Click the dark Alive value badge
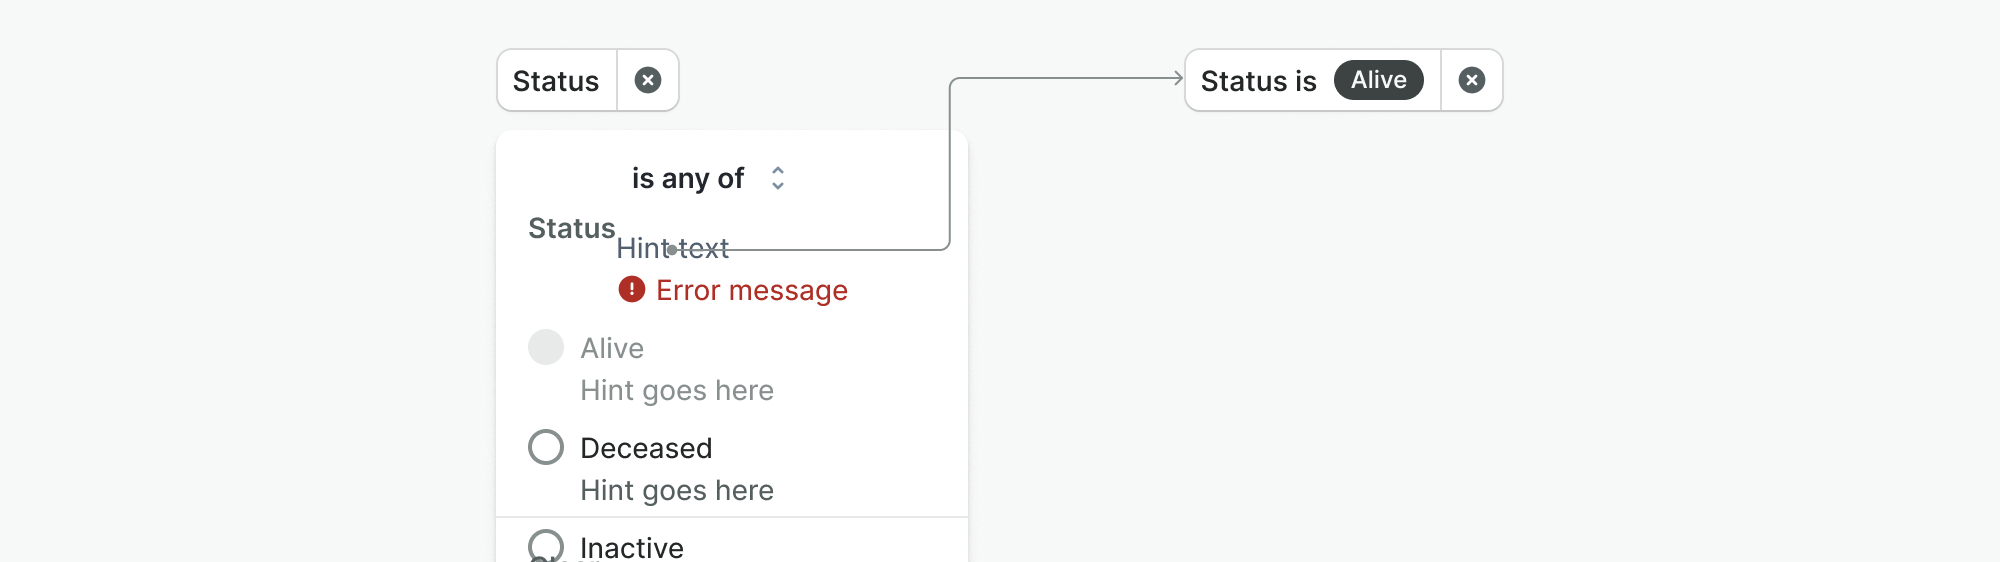 1378,80
